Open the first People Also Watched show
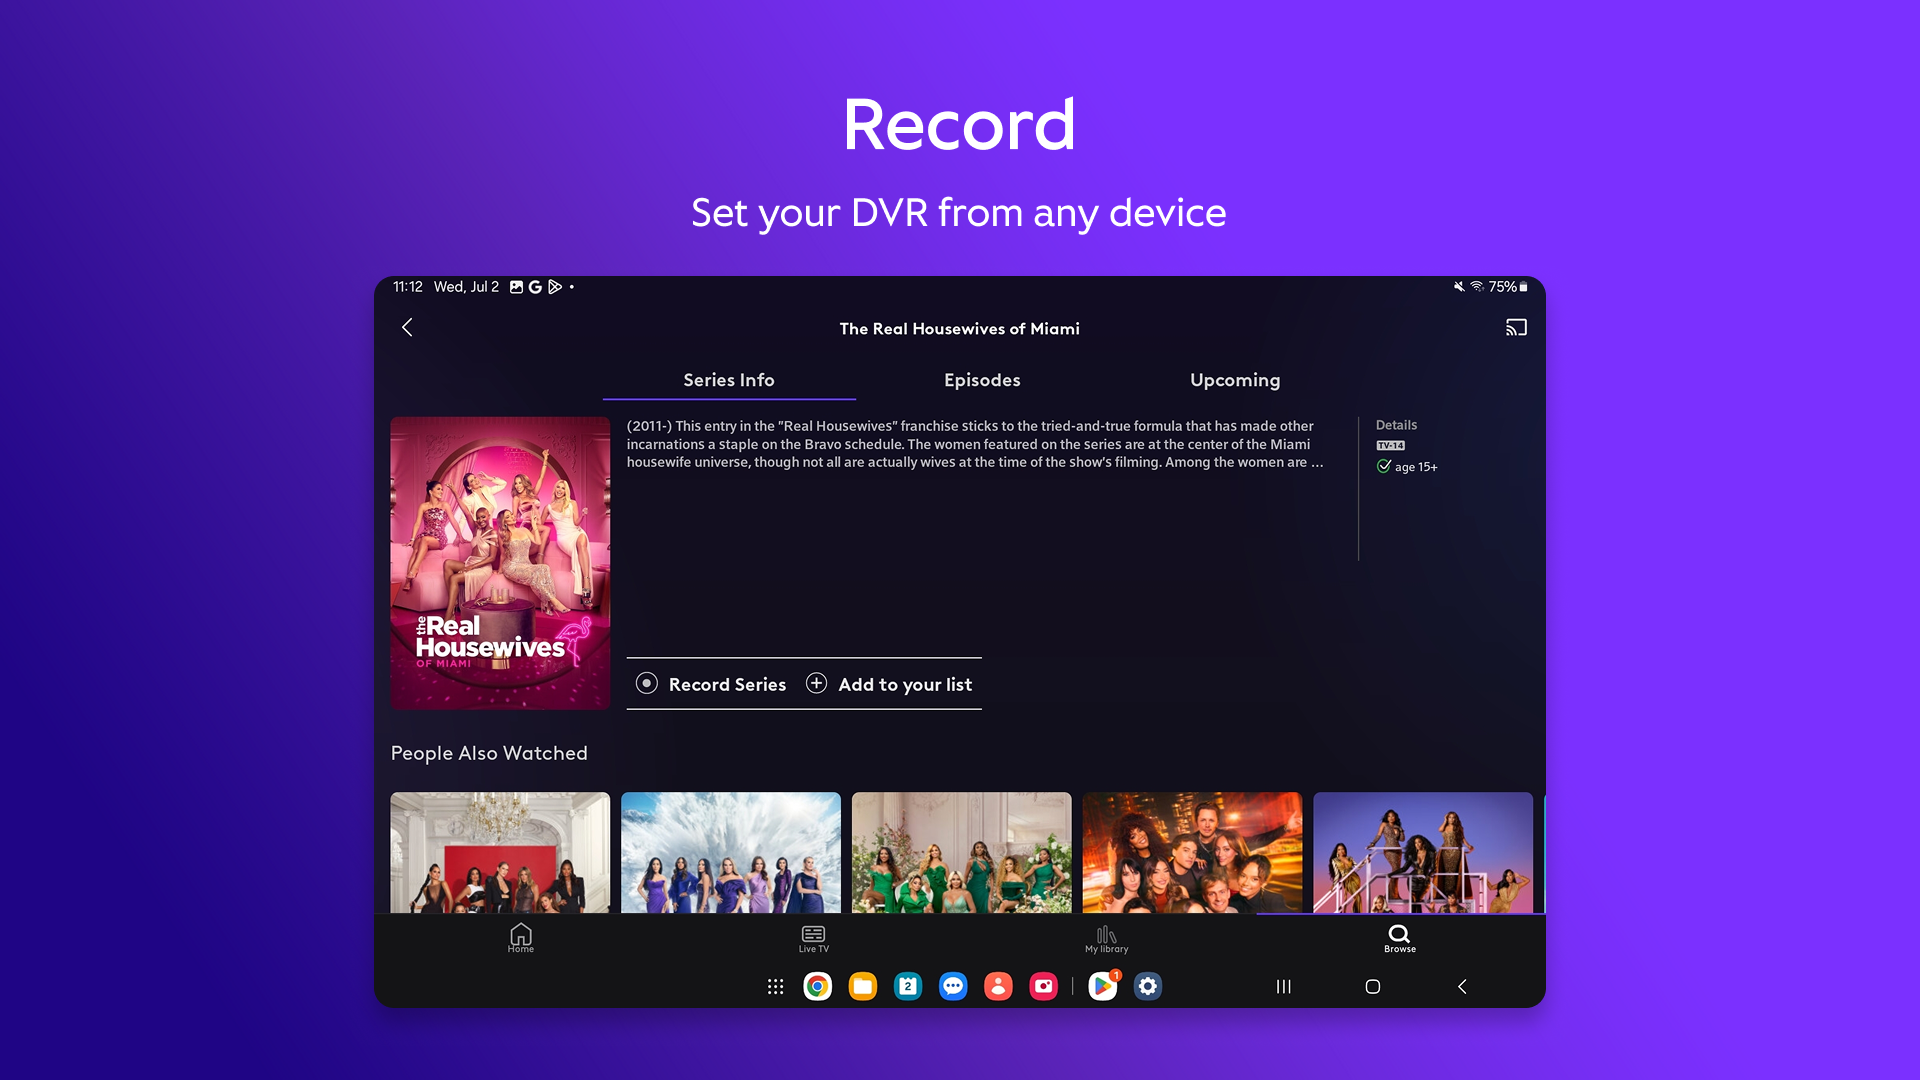The height and width of the screenshot is (1080, 1920). (500, 852)
